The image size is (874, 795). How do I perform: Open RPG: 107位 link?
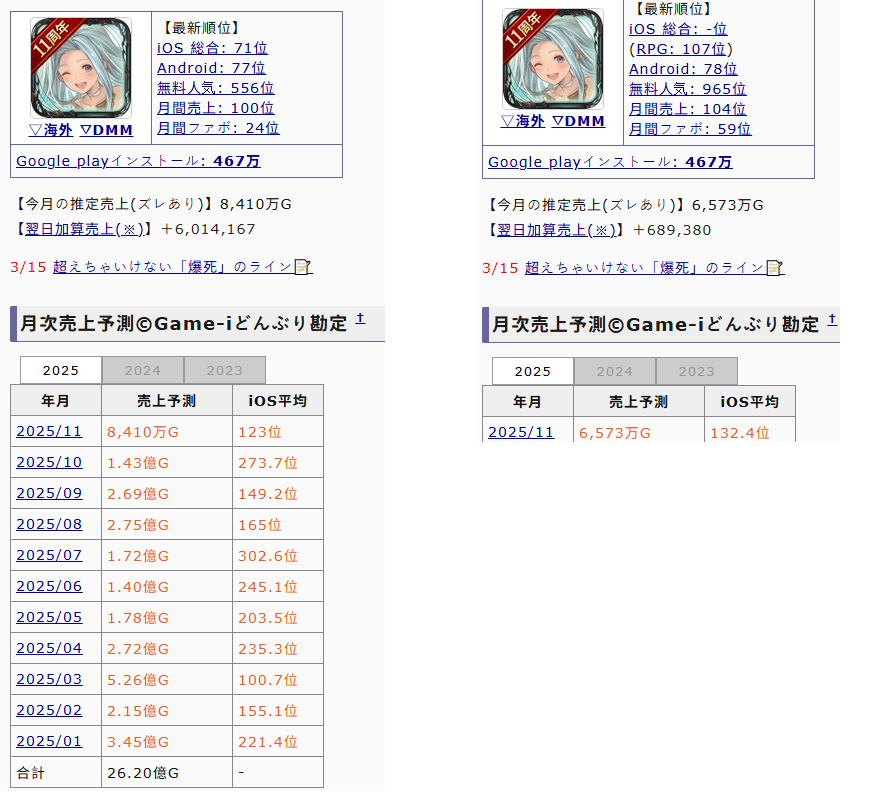pyautogui.click(x=681, y=49)
